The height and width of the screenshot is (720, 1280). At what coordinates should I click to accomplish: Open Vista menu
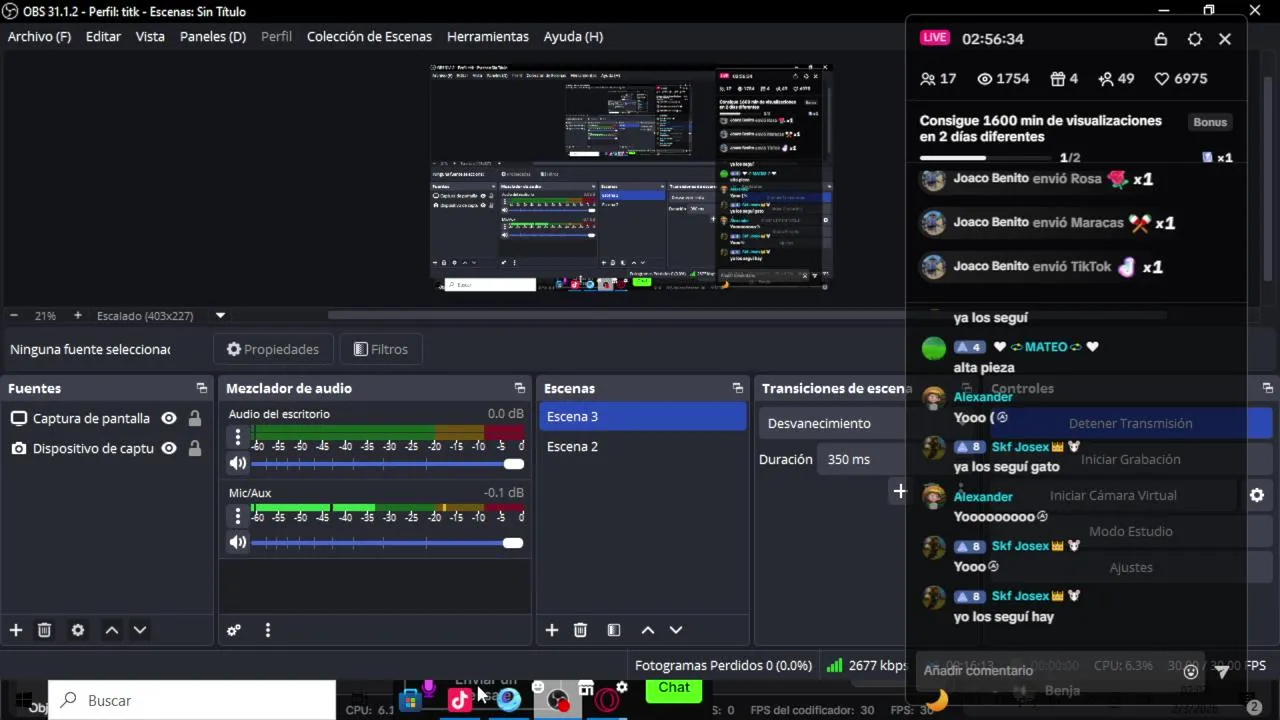150,36
